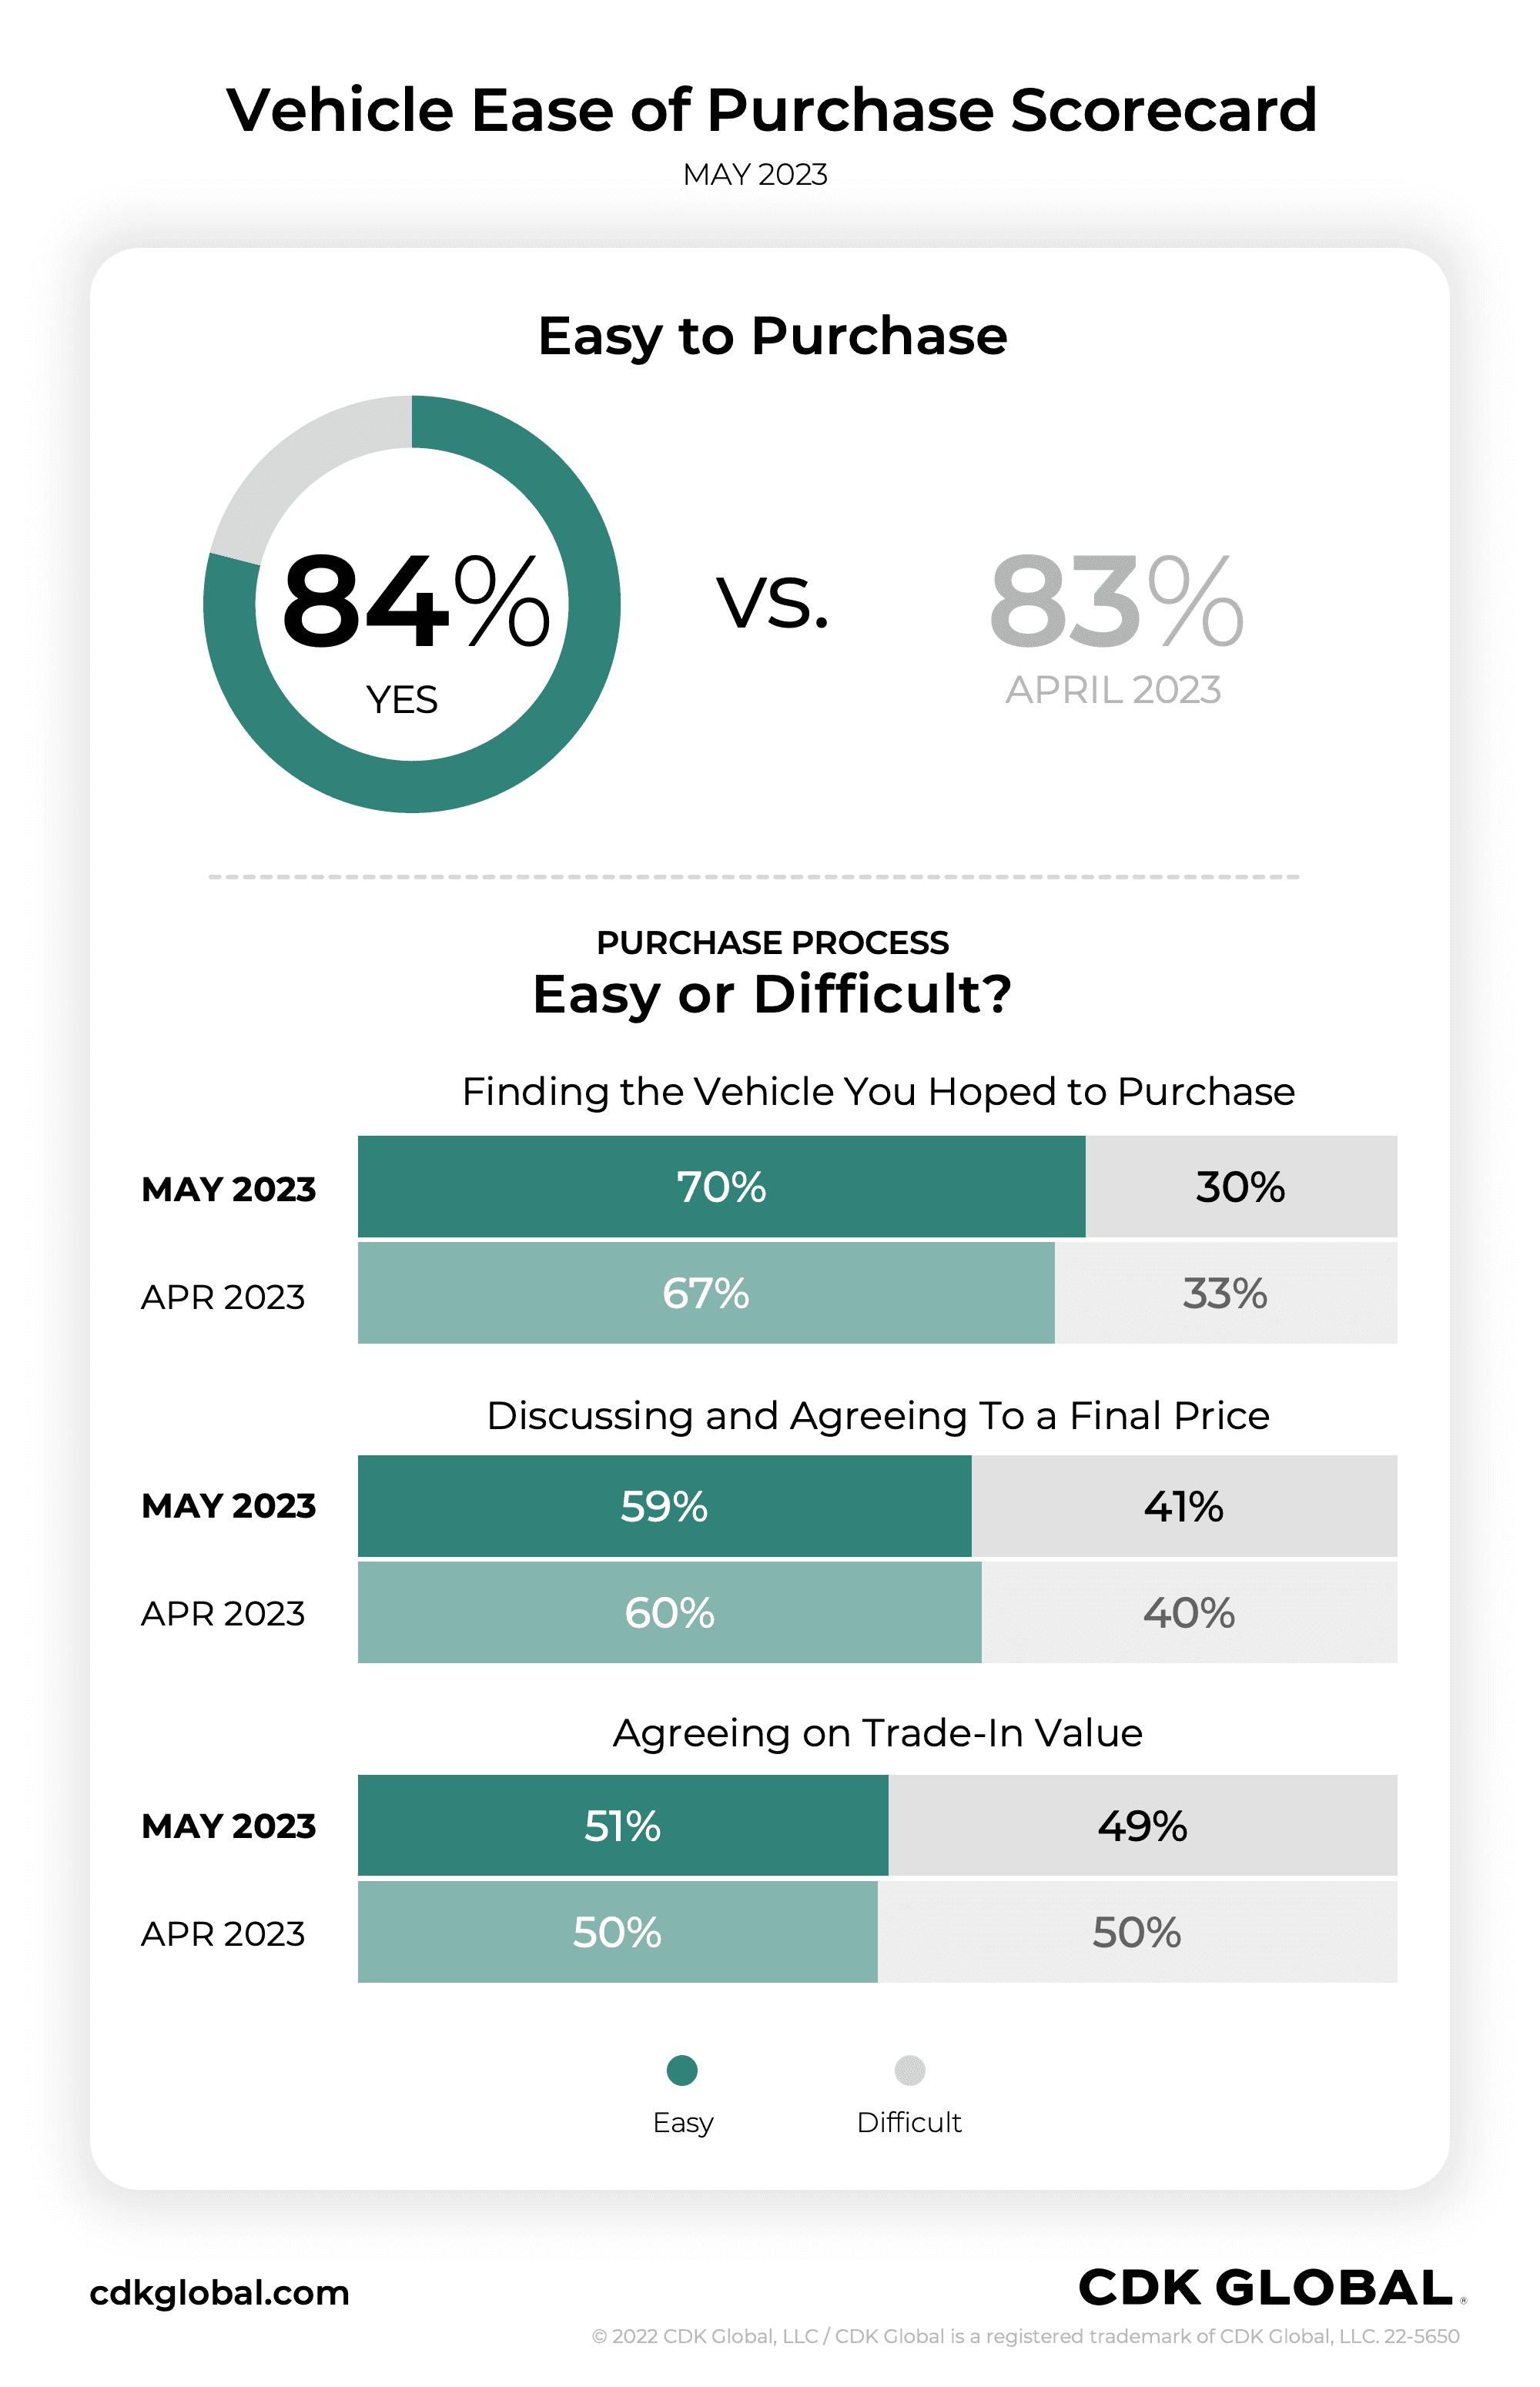Image resolution: width=1540 pixels, height=2387 pixels.
Task: Click the 33% April 2023 difficult bar
Action: pos(1225,1293)
